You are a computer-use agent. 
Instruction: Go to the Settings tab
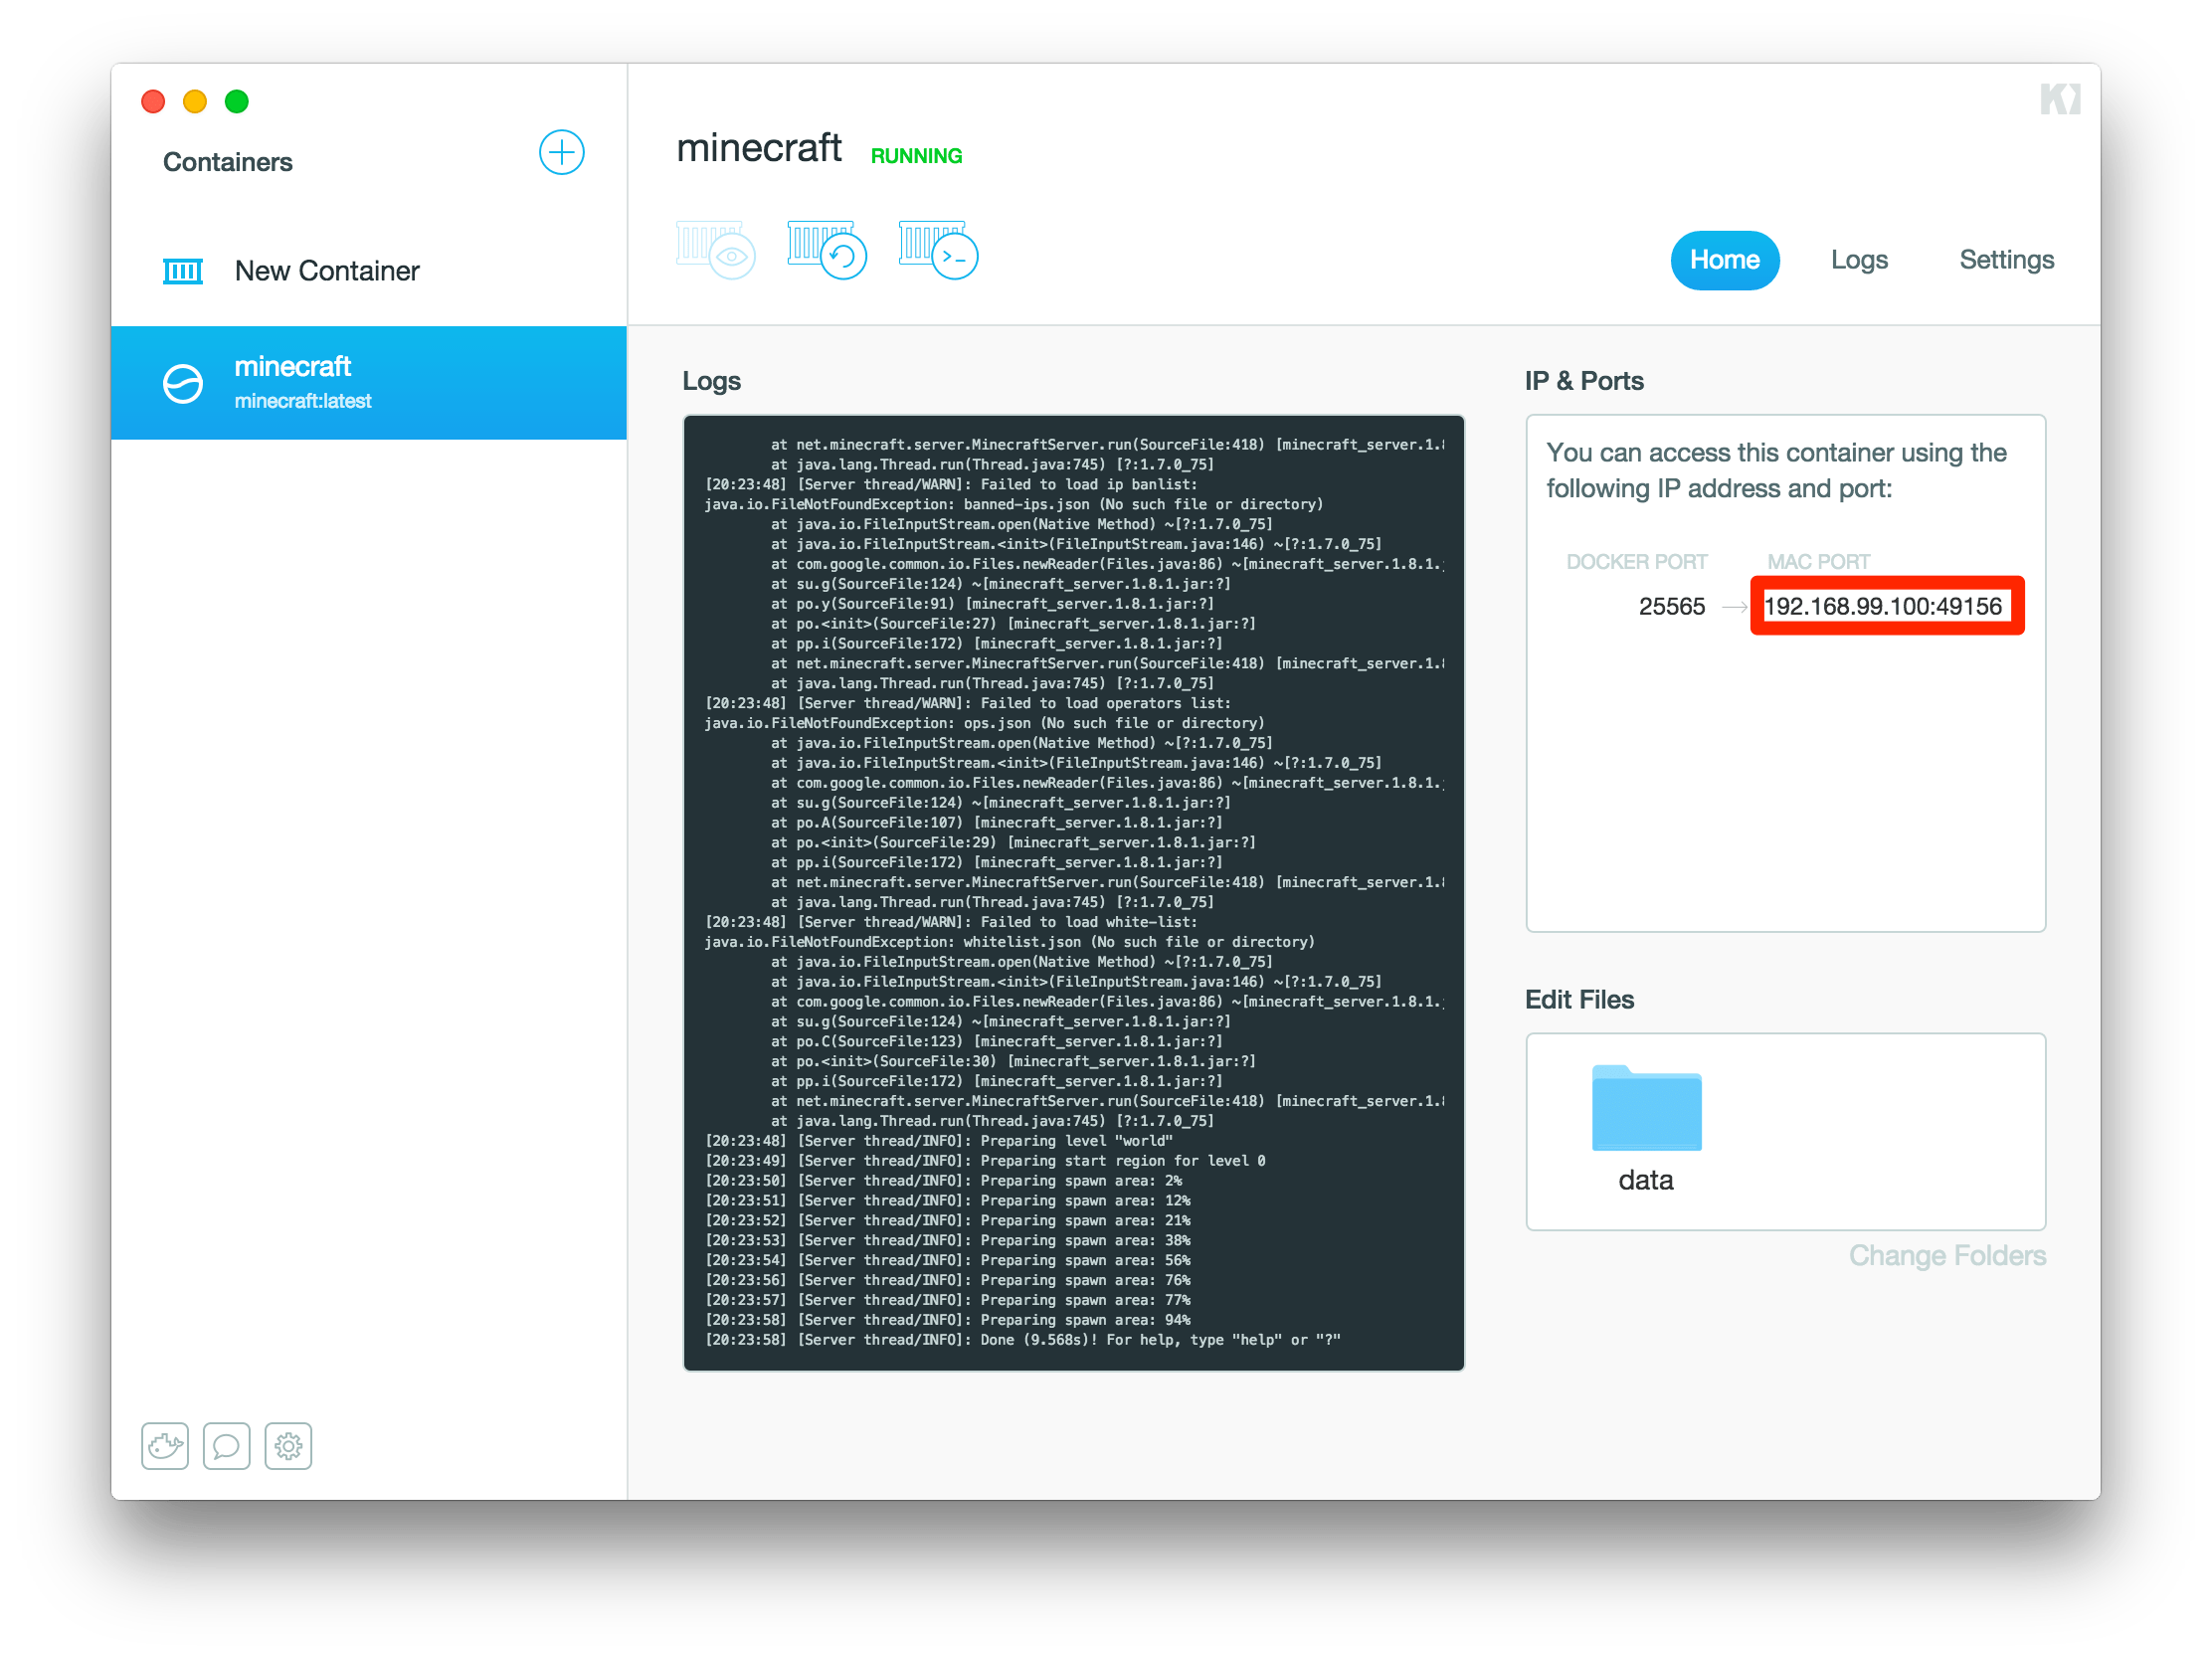click(2006, 260)
